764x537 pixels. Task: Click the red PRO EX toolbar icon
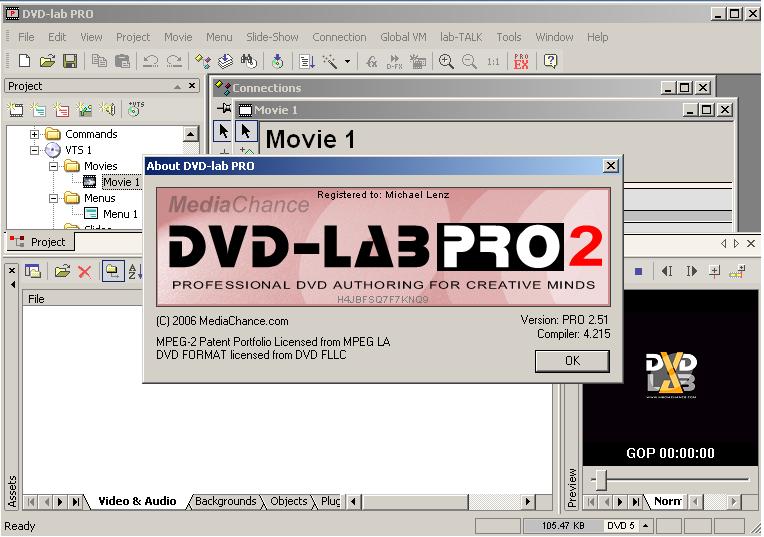pyautogui.click(x=521, y=61)
